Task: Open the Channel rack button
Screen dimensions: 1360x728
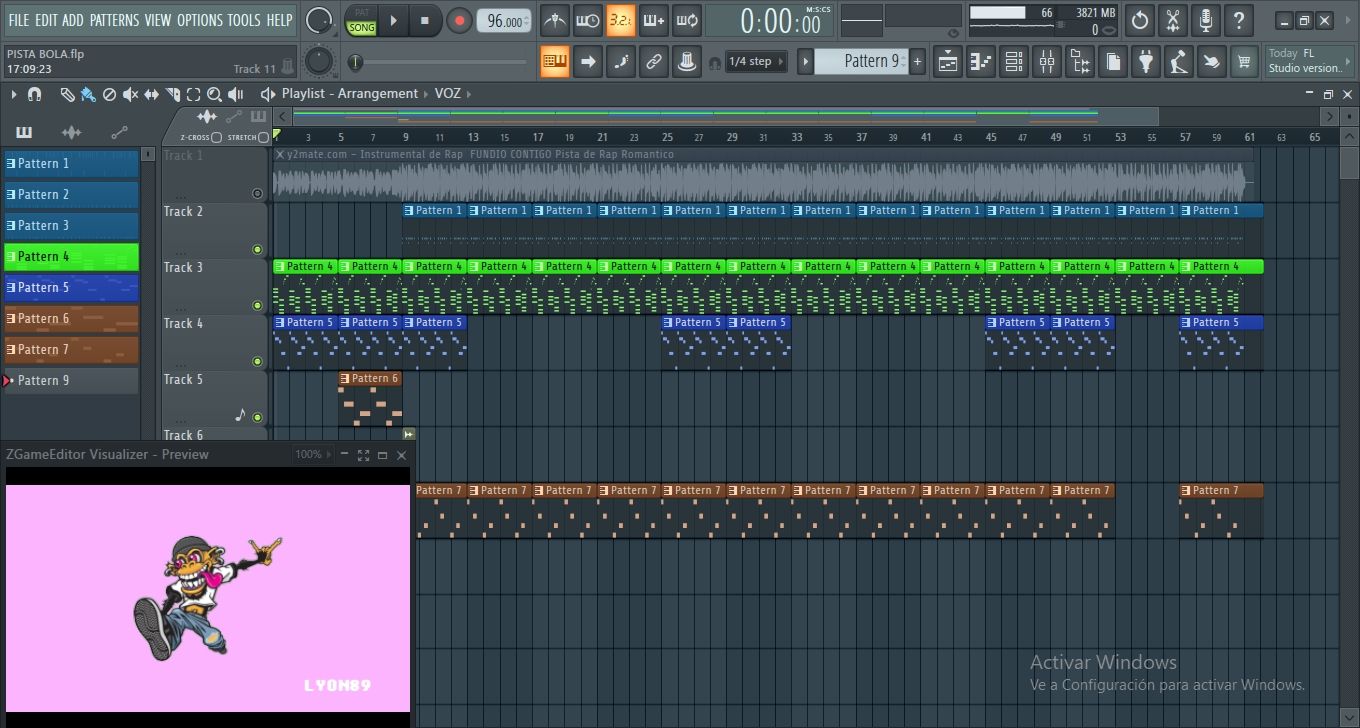Action: (x=1014, y=62)
